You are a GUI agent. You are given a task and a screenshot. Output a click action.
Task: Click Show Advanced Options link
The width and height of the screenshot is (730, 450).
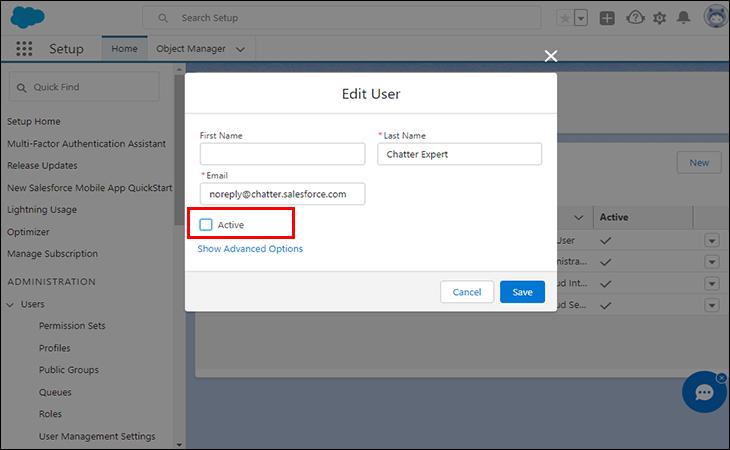250,249
